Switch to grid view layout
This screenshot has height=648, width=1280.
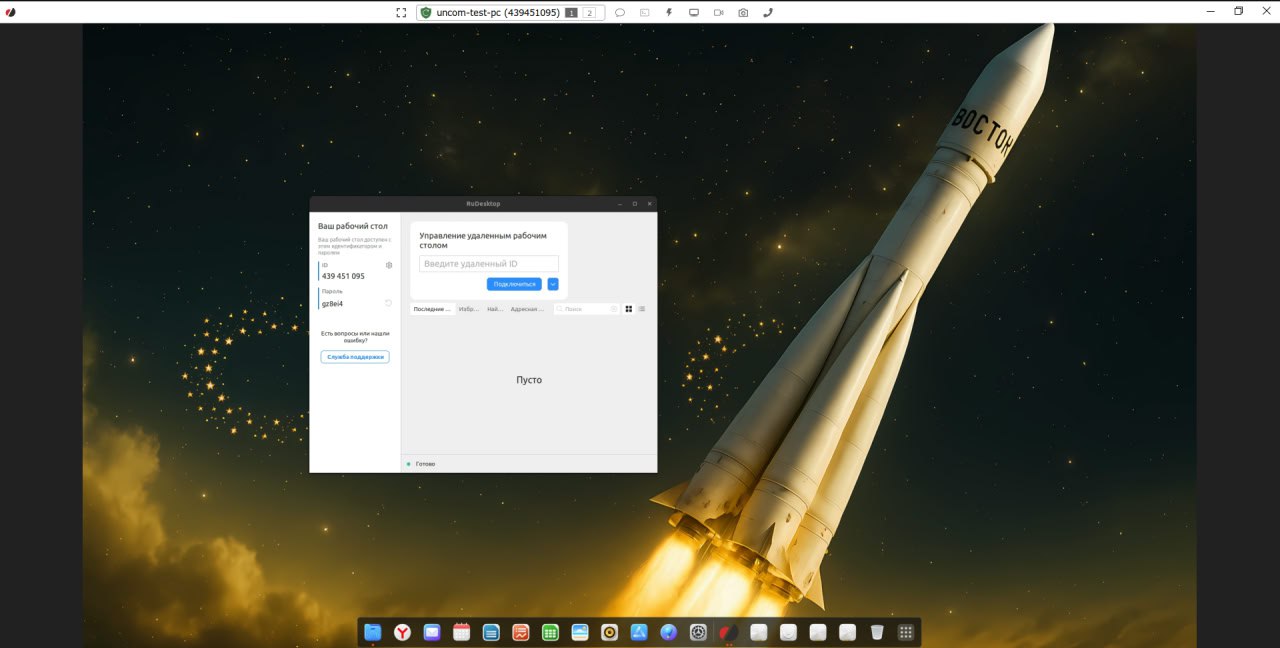pyautogui.click(x=629, y=309)
